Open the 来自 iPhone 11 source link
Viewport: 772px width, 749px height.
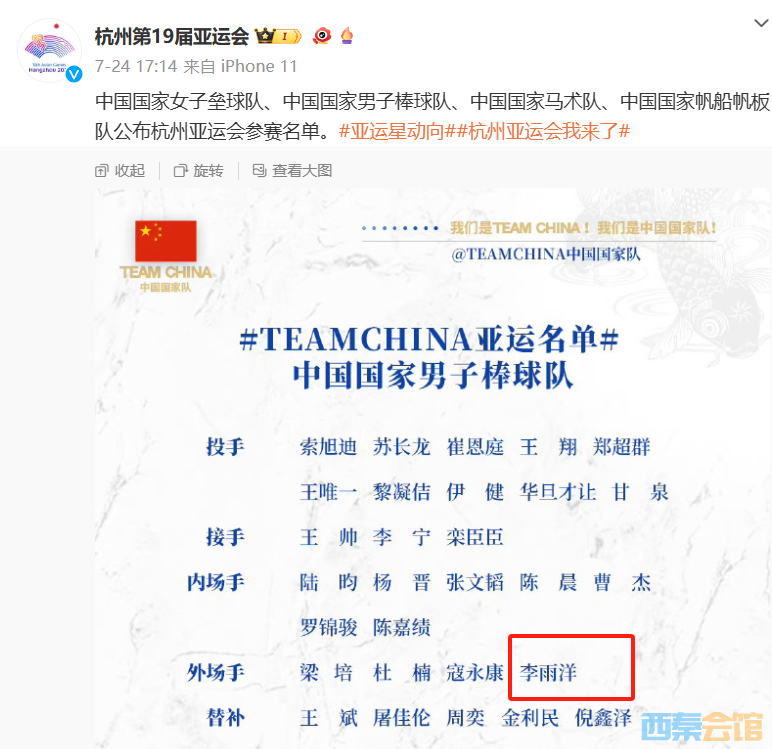tap(240, 66)
